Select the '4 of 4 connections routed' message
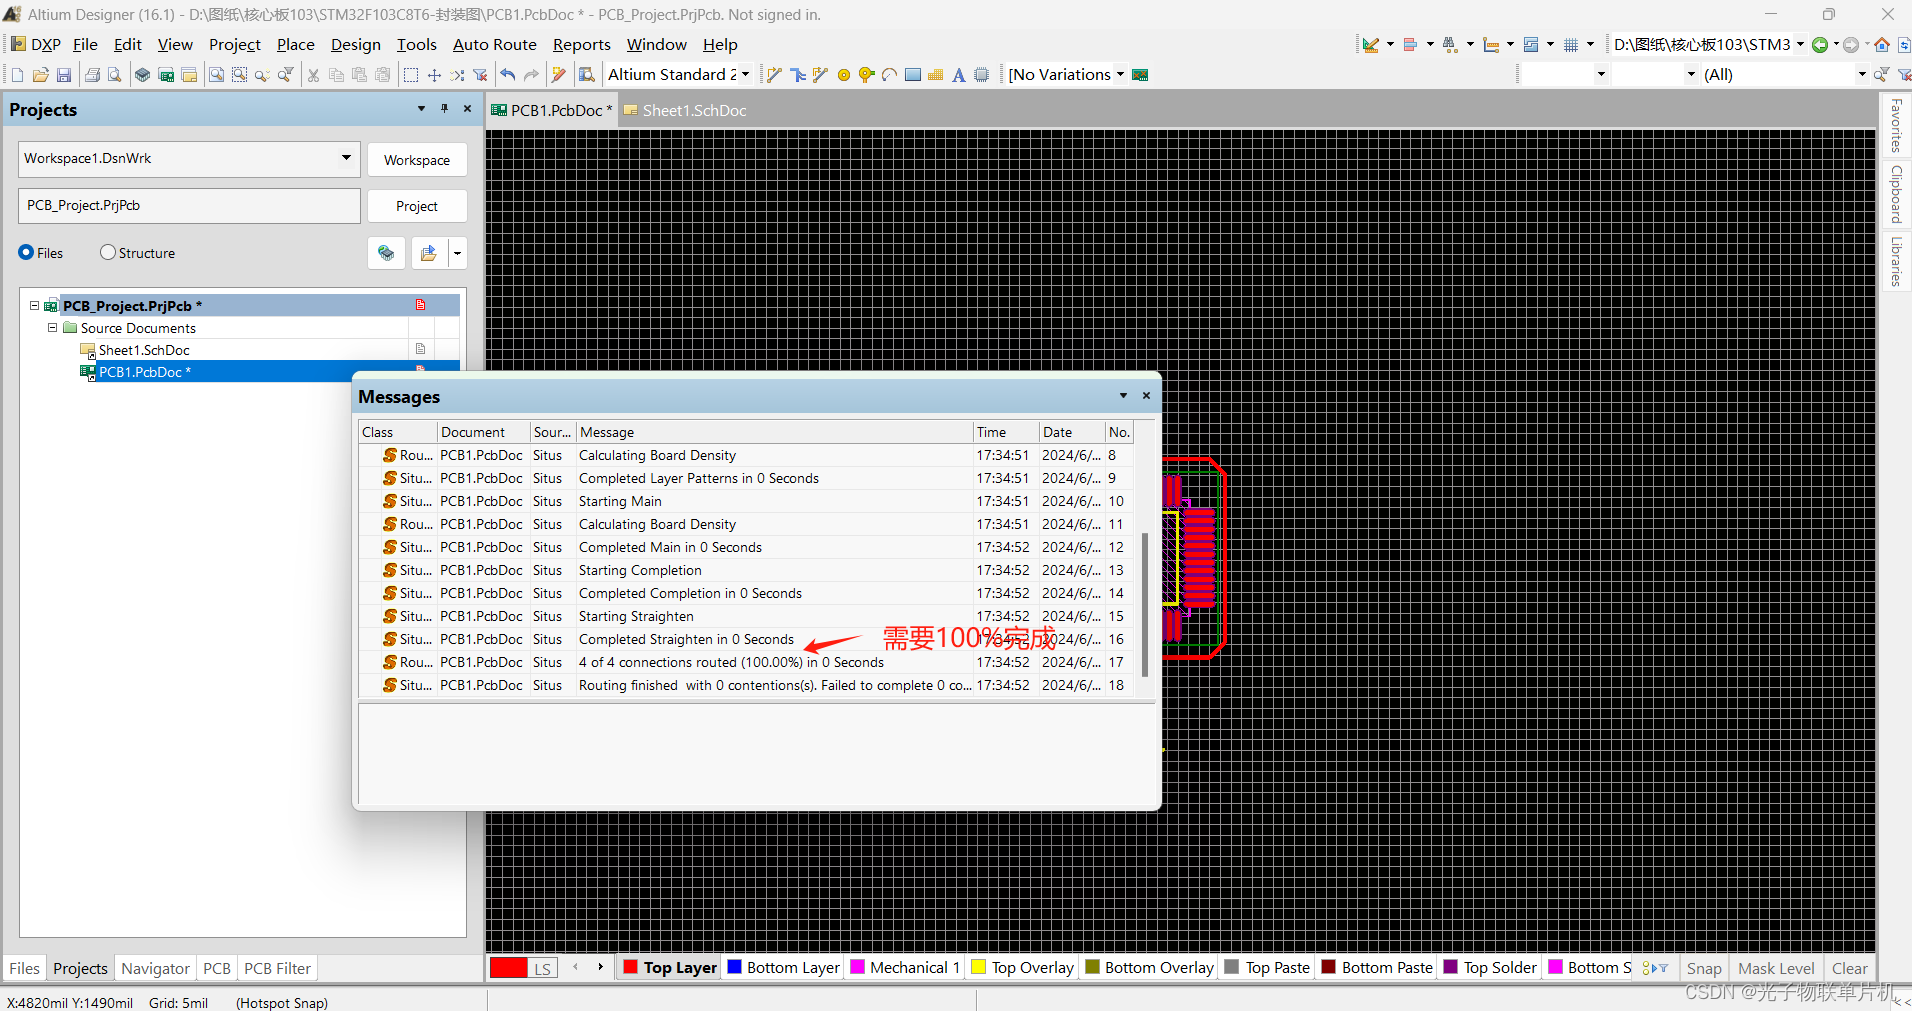The height and width of the screenshot is (1011, 1912). [x=746, y=662]
